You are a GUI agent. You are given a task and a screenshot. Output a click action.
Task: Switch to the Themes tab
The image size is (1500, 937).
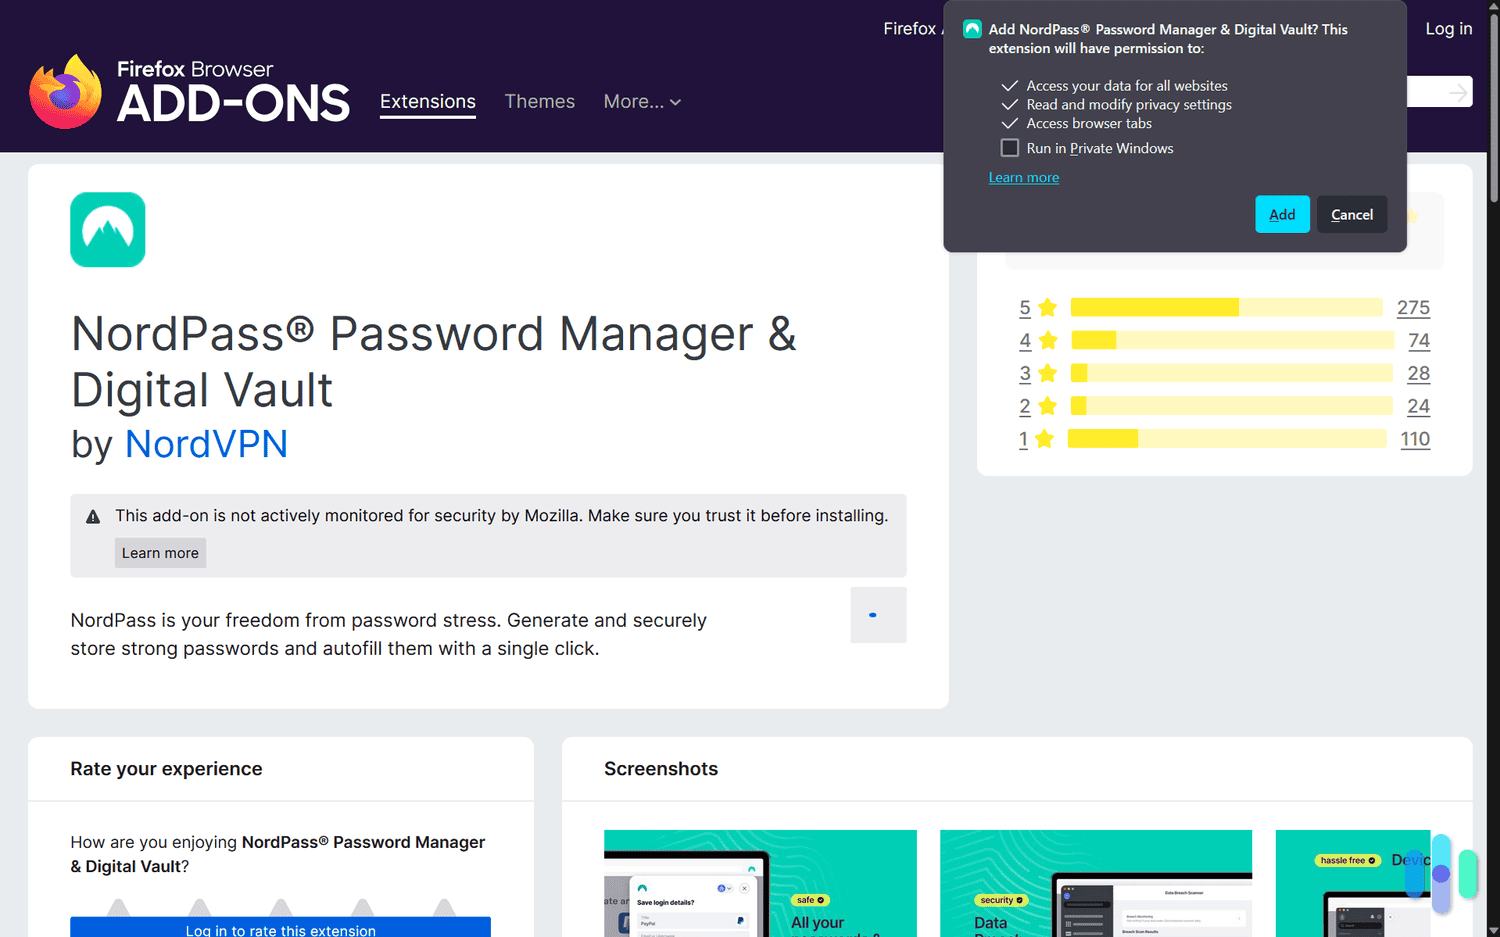(x=539, y=101)
